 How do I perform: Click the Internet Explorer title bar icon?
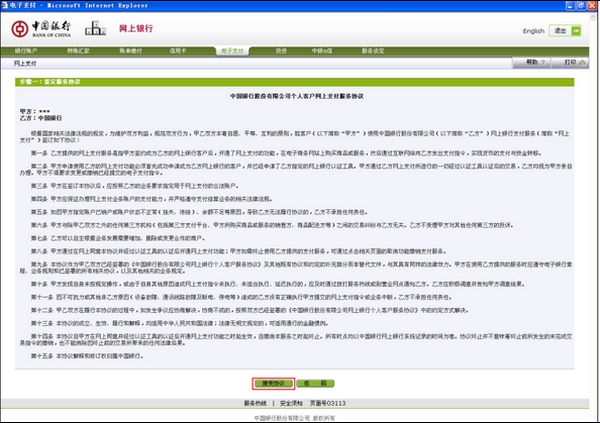5,5
